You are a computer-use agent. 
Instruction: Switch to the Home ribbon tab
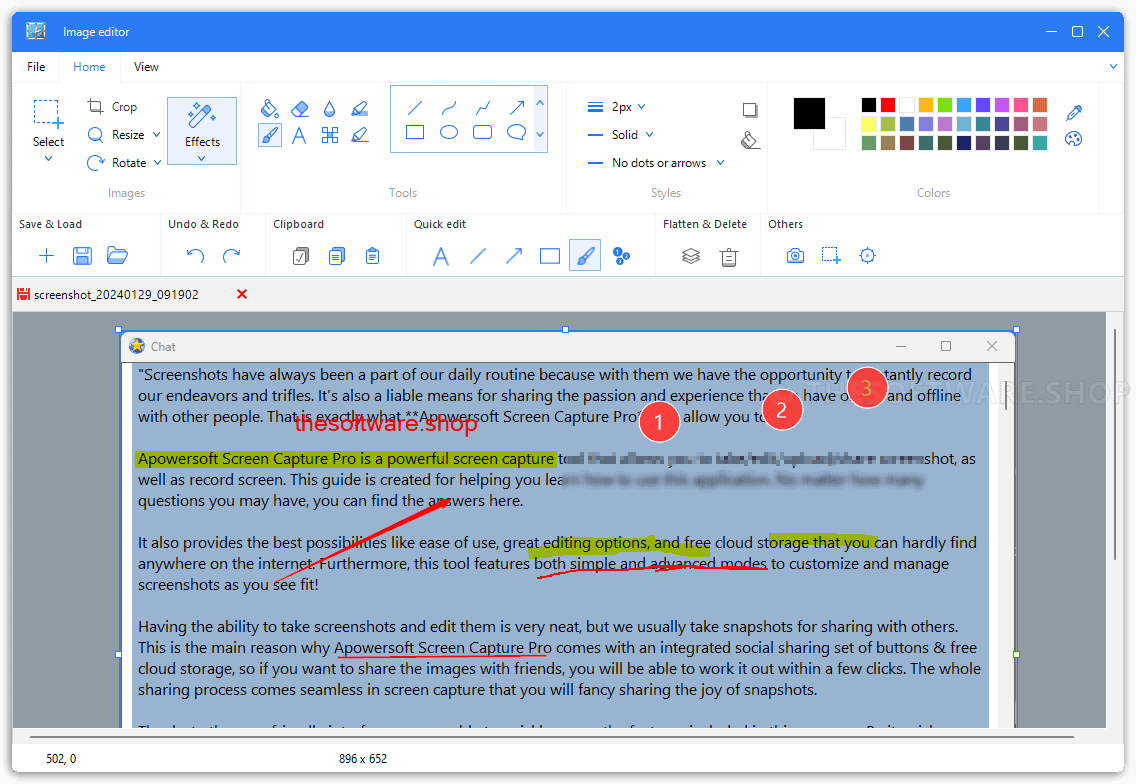[x=89, y=67]
